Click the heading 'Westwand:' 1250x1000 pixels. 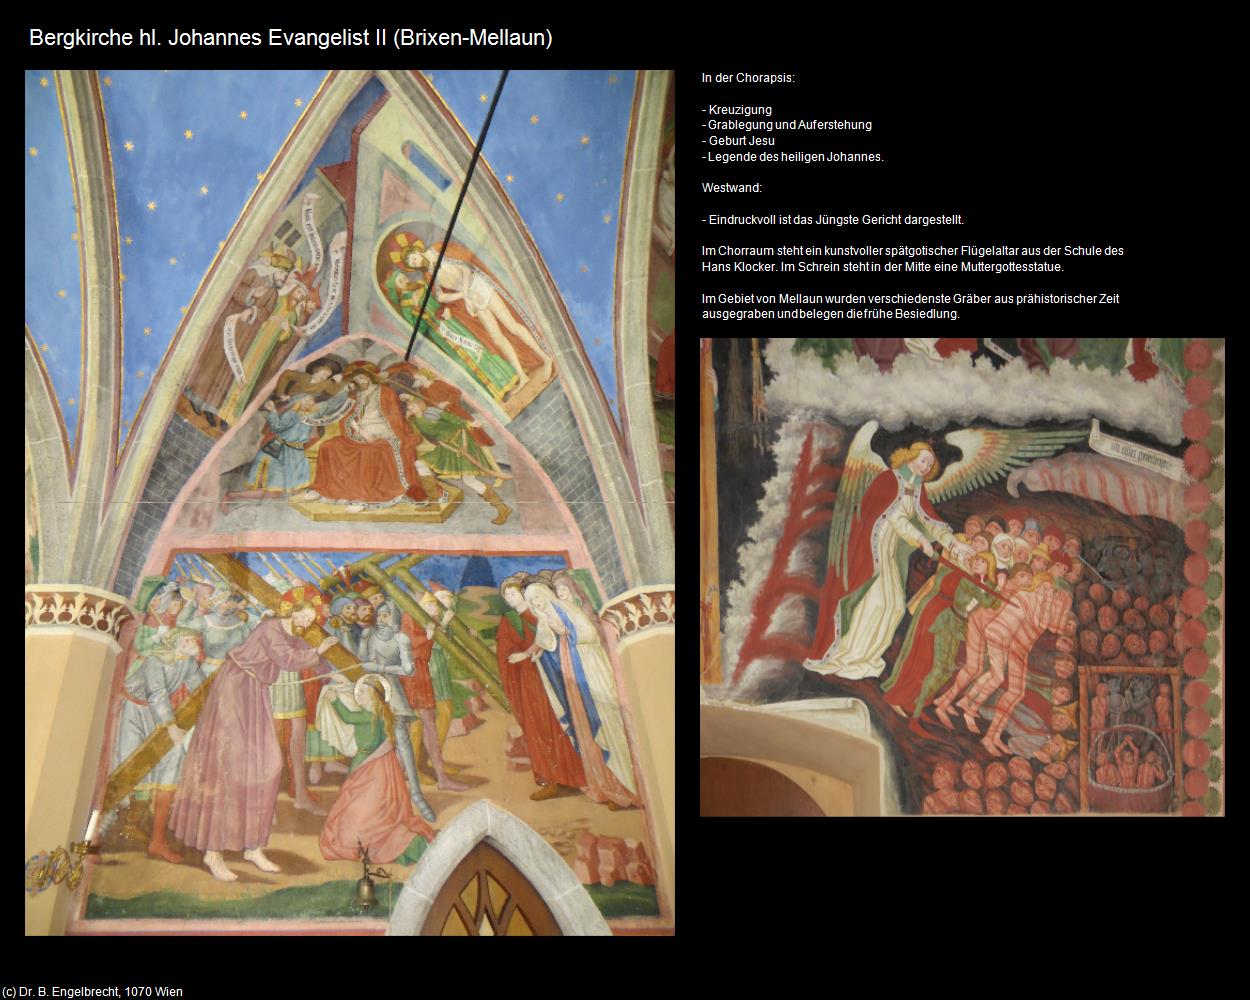[732, 188]
